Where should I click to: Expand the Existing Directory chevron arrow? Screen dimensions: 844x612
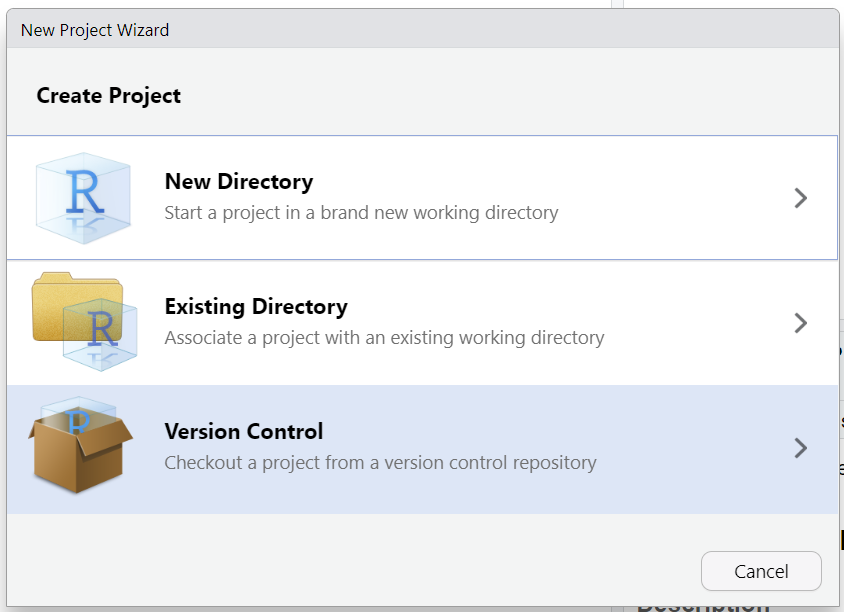(800, 323)
